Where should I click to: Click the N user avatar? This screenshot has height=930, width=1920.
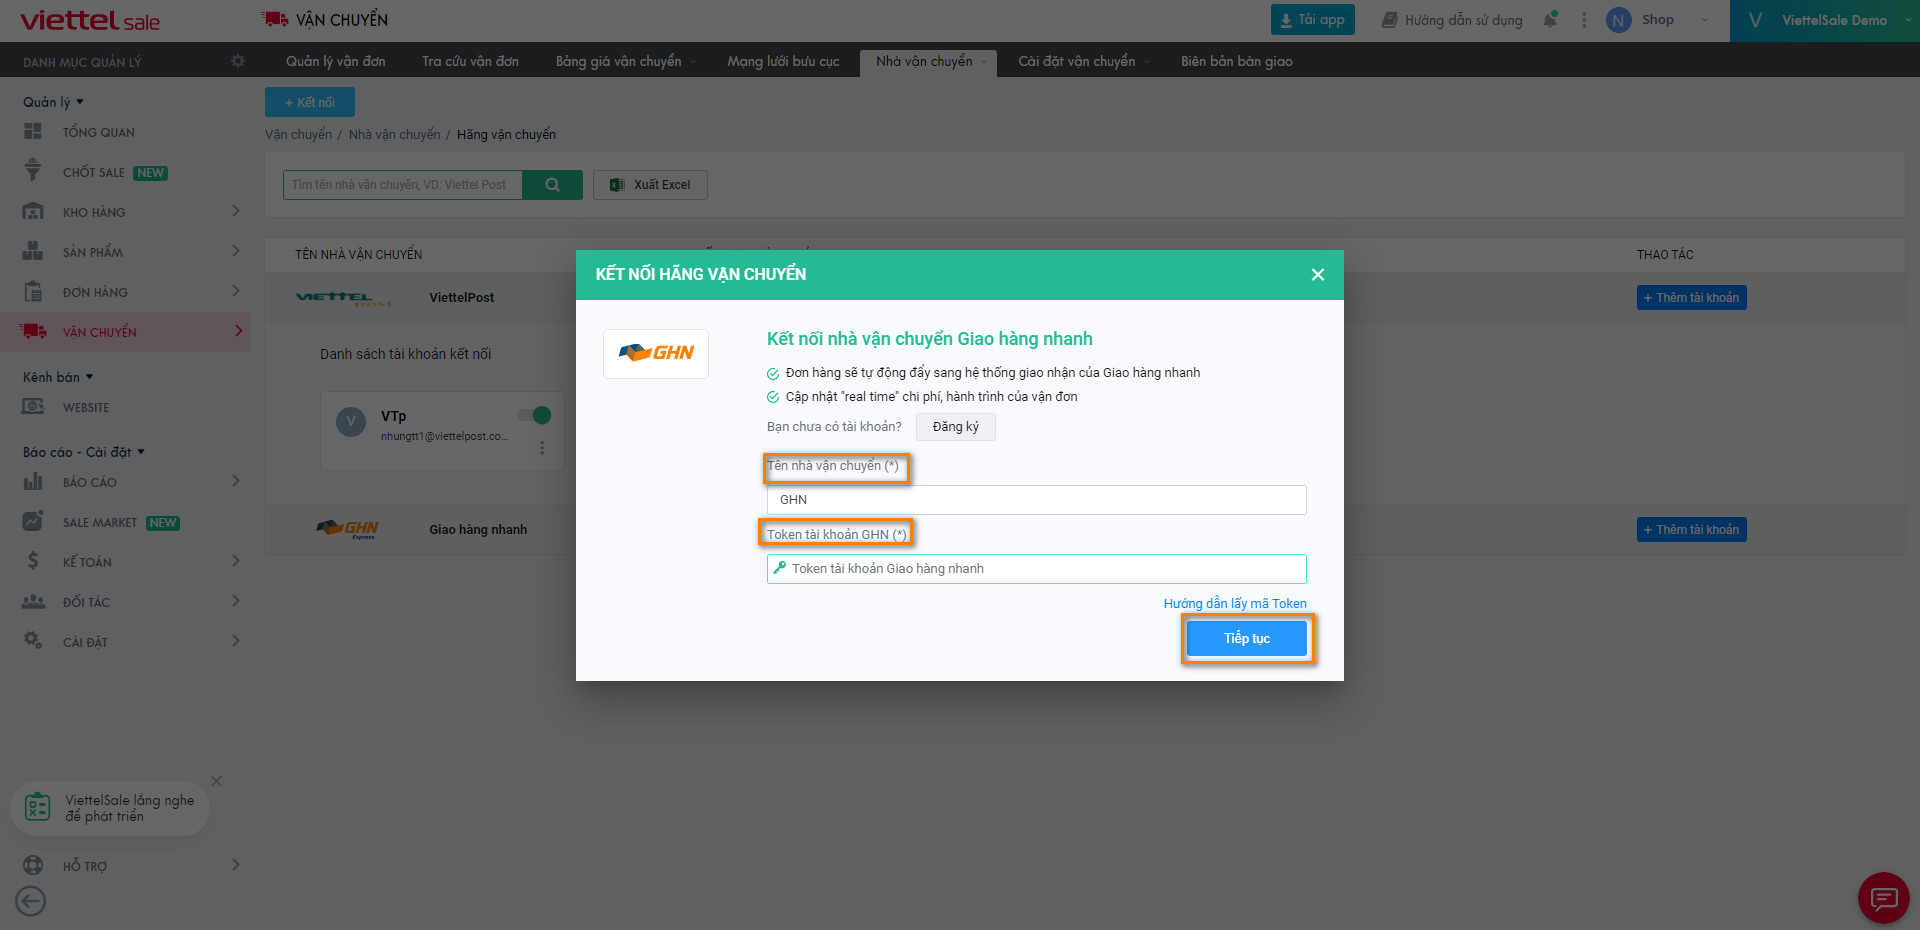[x=1618, y=20]
